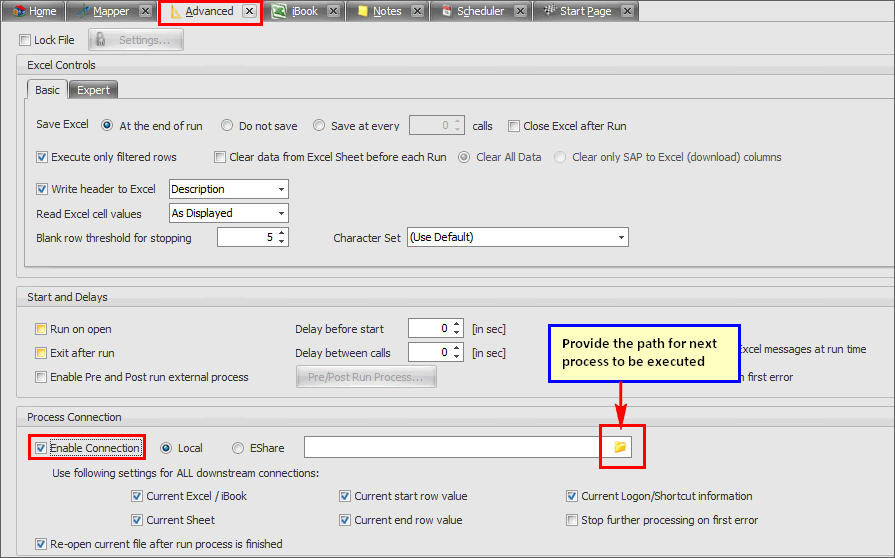Viewport: 895px width, 558px height.
Task: Open the Scheduler tab
Action: 479,11
